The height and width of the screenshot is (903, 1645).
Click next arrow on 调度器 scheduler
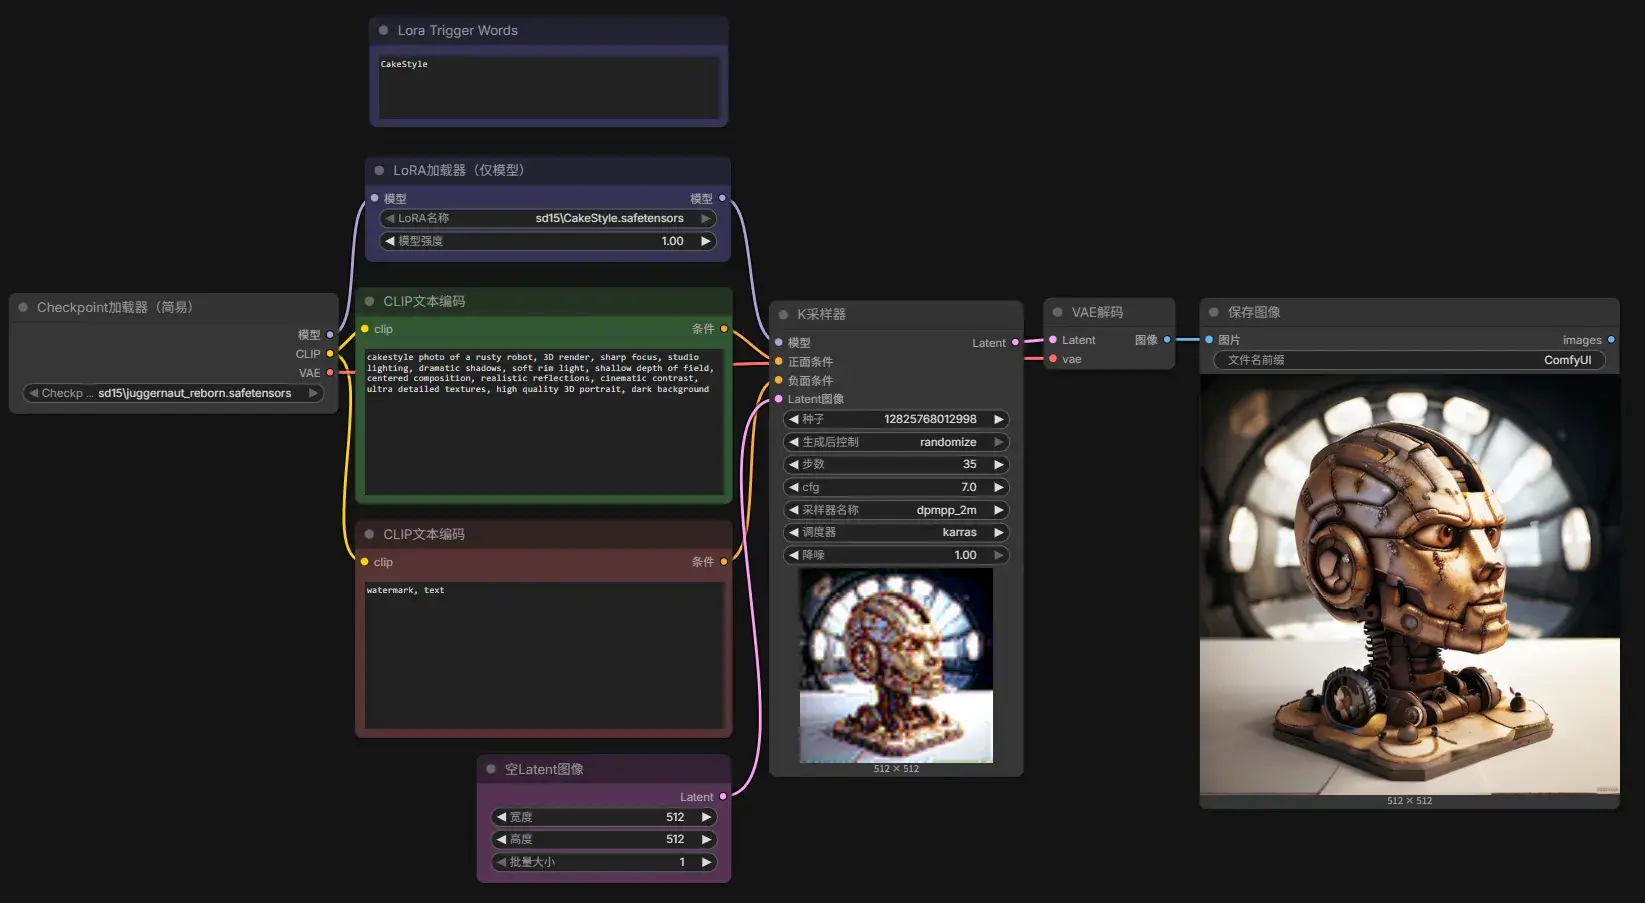pos(998,532)
